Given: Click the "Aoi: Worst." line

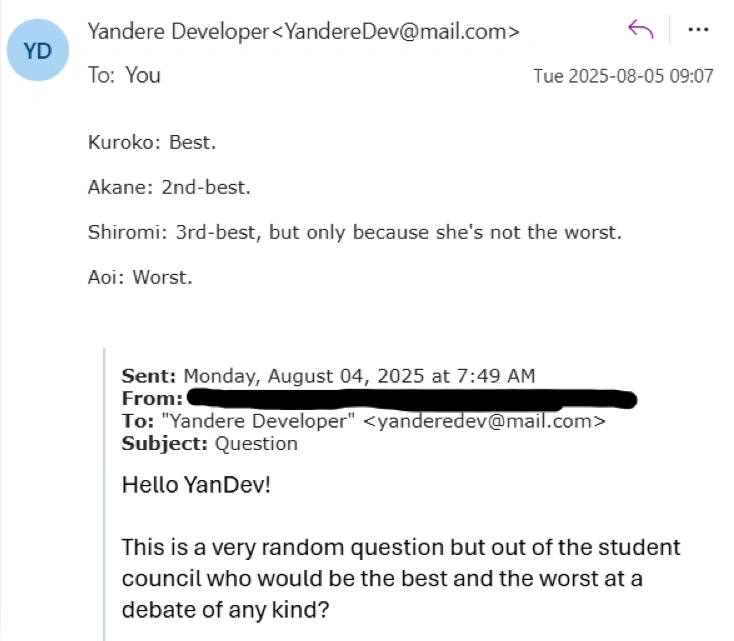Looking at the screenshot, I should [x=140, y=277].
